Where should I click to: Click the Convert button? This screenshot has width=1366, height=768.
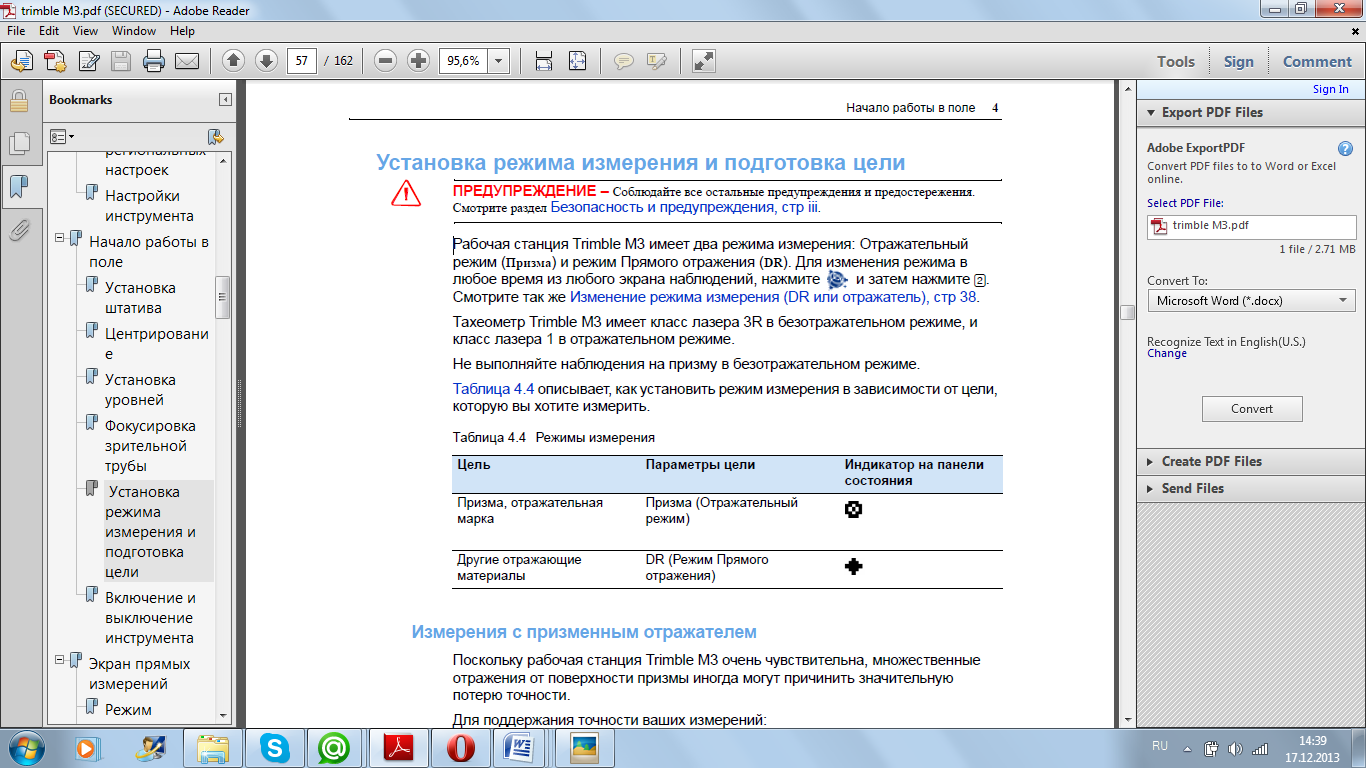[1252, 408]
